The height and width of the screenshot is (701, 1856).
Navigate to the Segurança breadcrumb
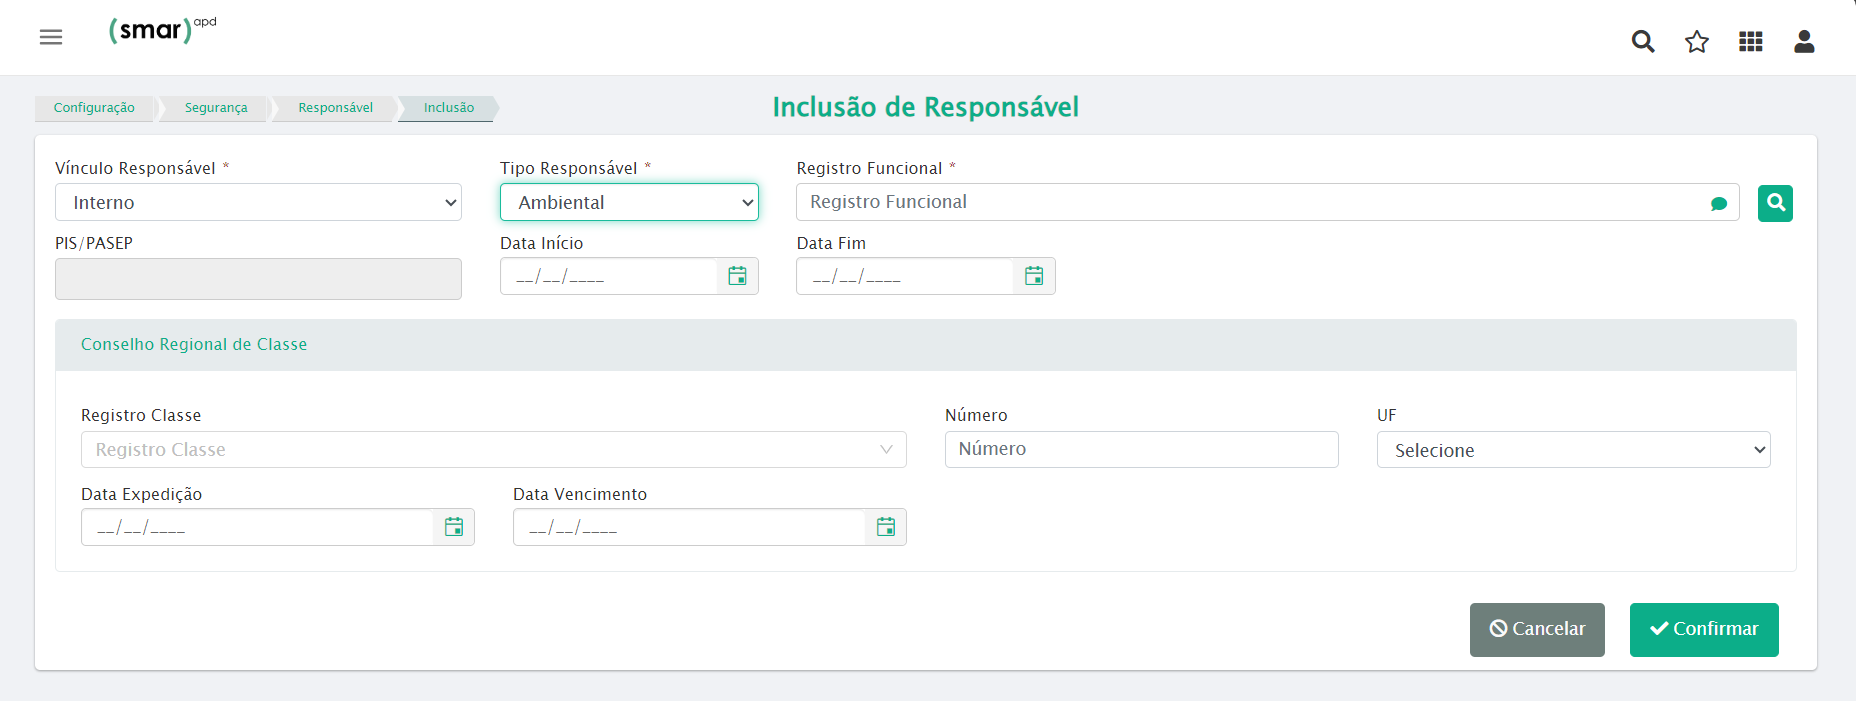coord(216,108)
